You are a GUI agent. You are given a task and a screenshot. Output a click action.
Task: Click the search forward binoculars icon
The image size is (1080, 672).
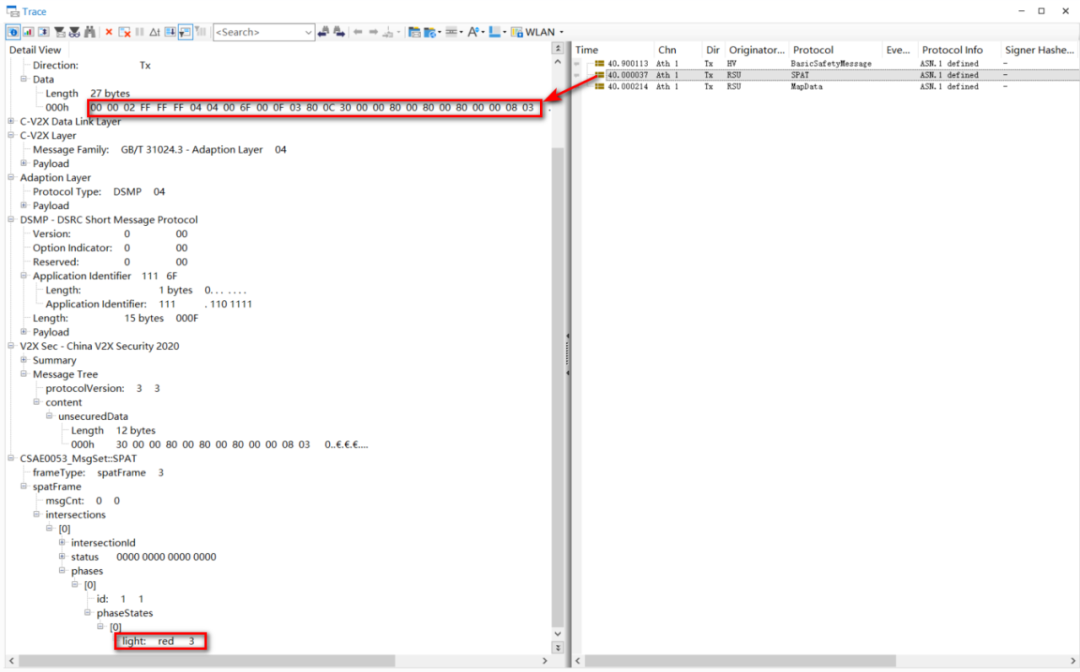click(x=339, y=32)
